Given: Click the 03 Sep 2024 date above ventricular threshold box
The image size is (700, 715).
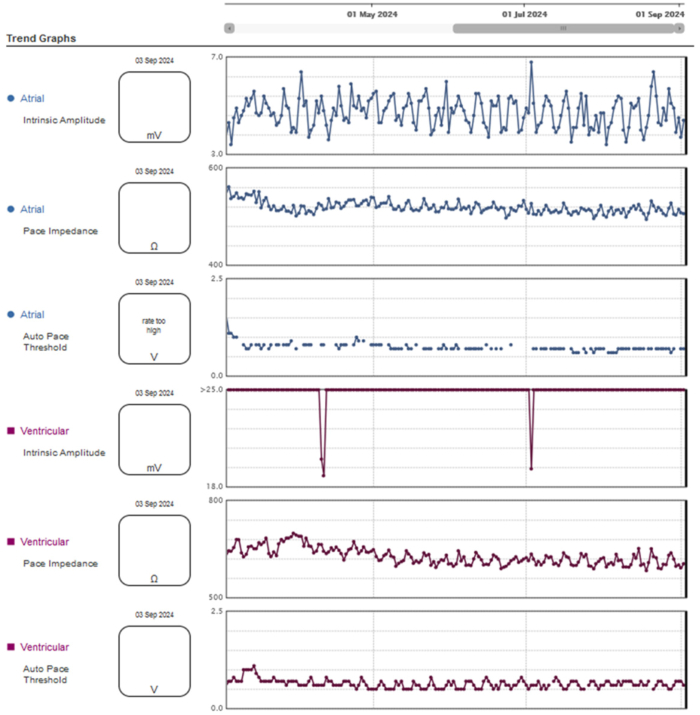Looking at the screenshot, I should tap(154, 615).
